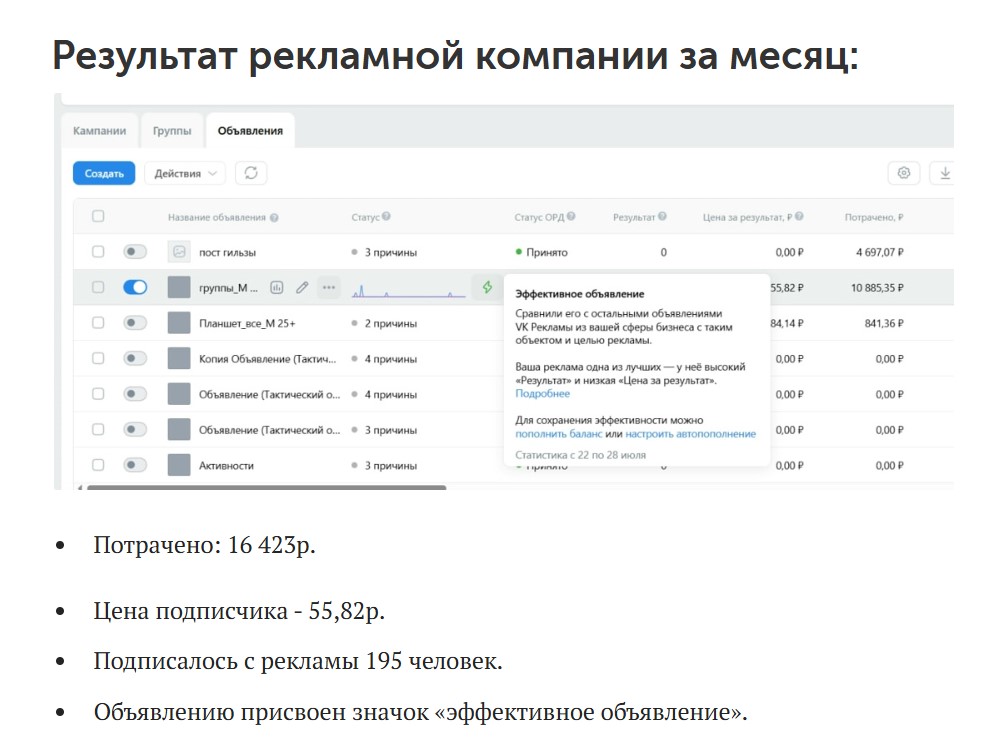Click the horizontal table scrollbar
Image resolution: width=992 pixels, height=751 pixels.
(266, 488)
